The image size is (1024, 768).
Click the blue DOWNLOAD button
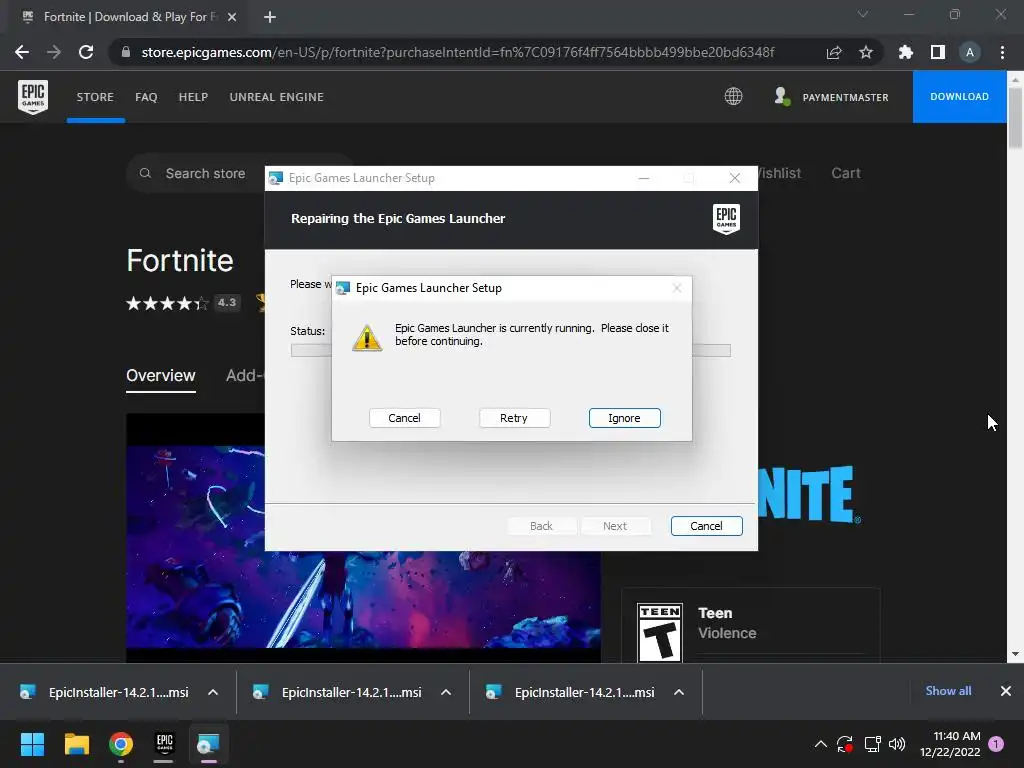(959, 97)
